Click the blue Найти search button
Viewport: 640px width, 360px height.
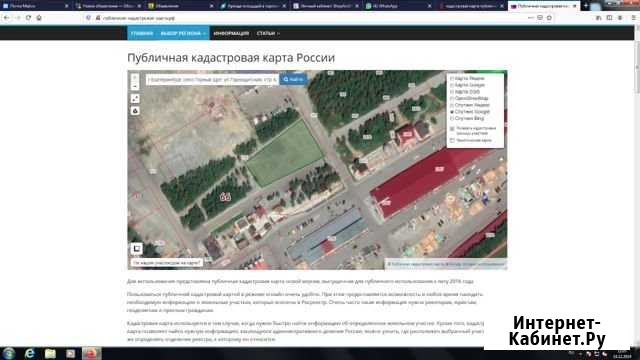[293, 79]
